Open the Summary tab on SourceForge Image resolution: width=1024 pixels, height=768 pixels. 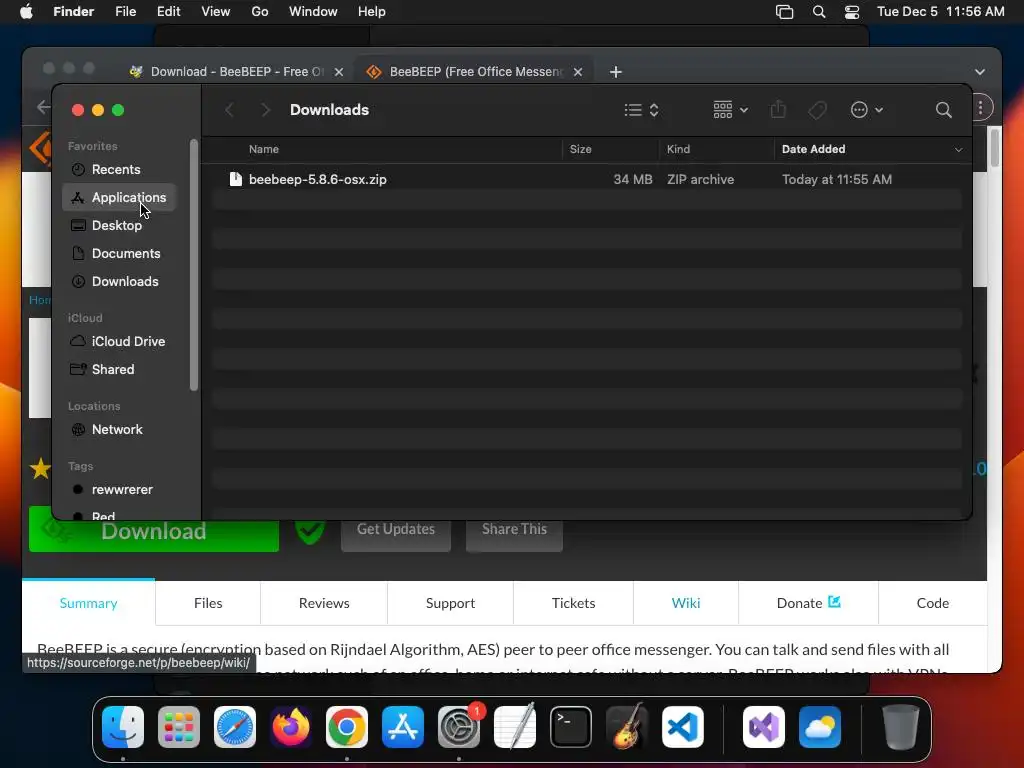89,603
